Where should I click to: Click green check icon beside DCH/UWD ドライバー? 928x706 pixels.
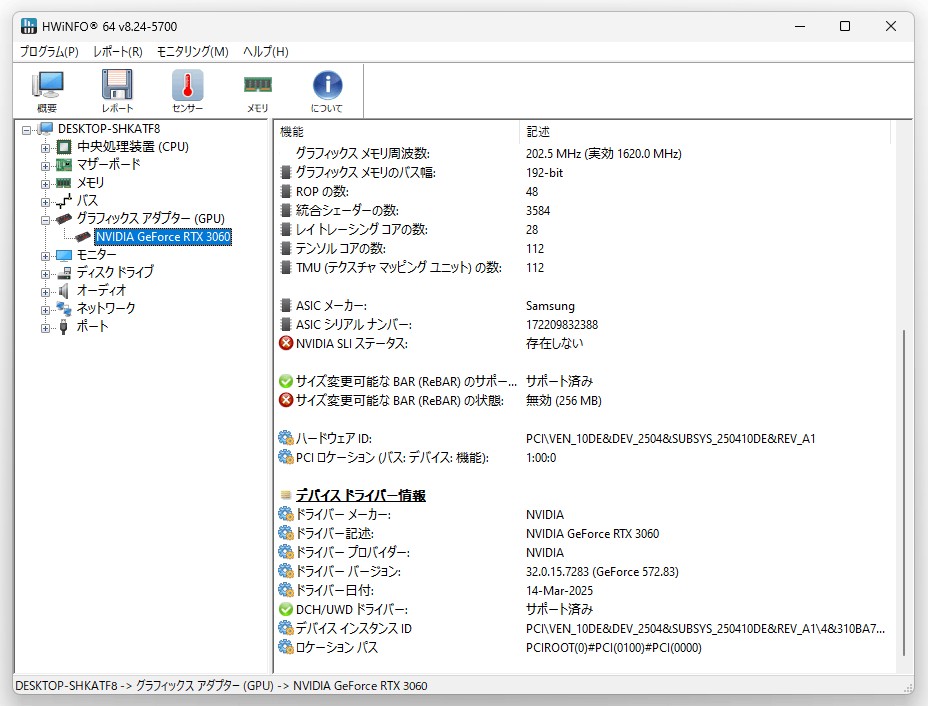(x=286, y=609)
